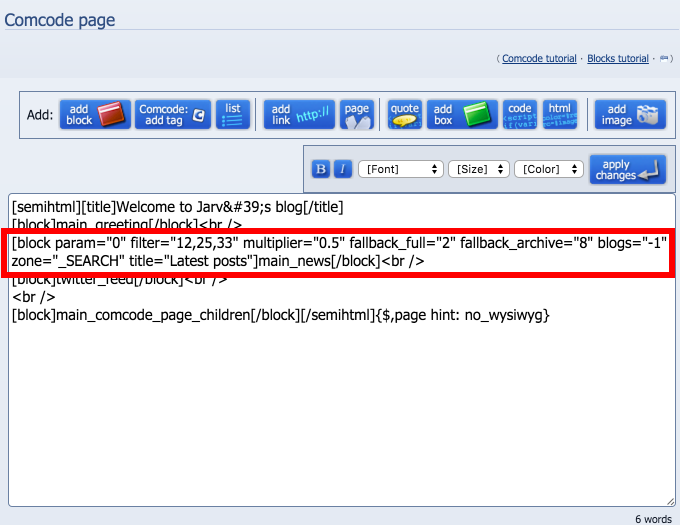680x525 pixels.
Task: Toggle bold with B button
Action: click(x=321, y=169)
